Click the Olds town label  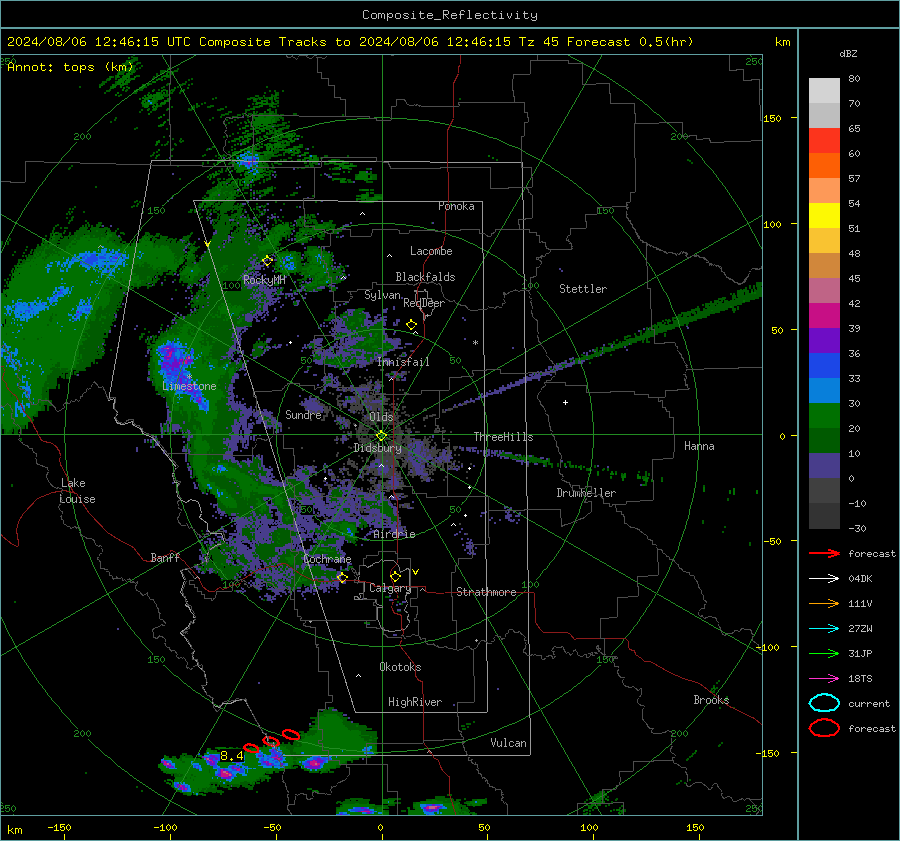381,417
